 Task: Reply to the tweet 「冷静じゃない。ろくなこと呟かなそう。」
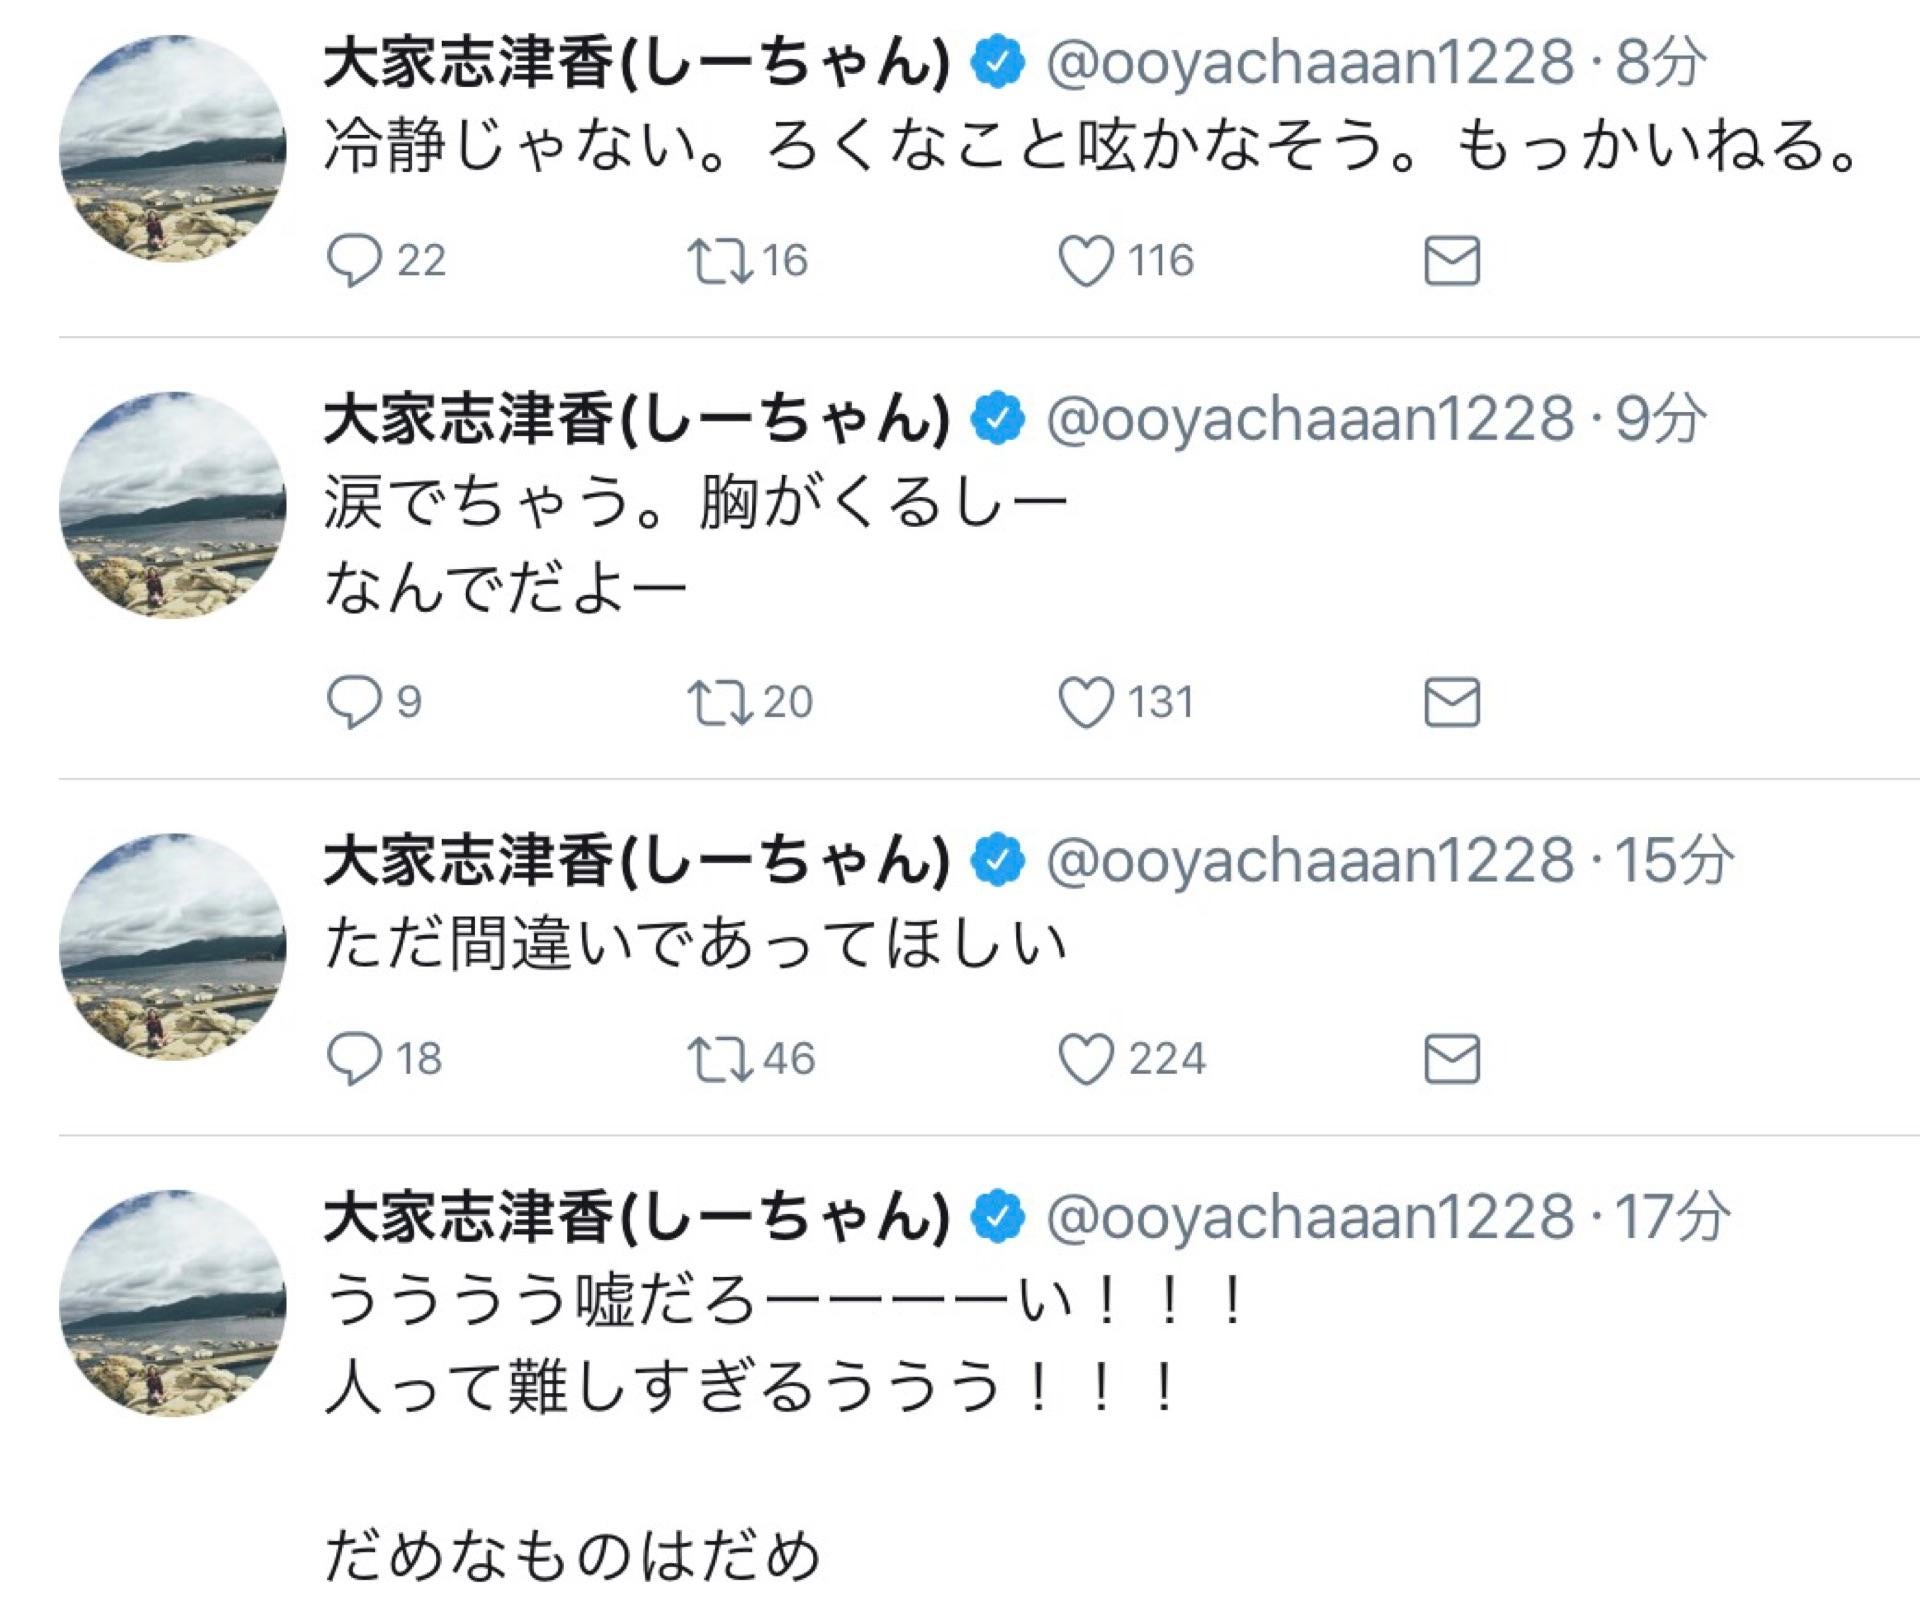(x=355, y=260)
